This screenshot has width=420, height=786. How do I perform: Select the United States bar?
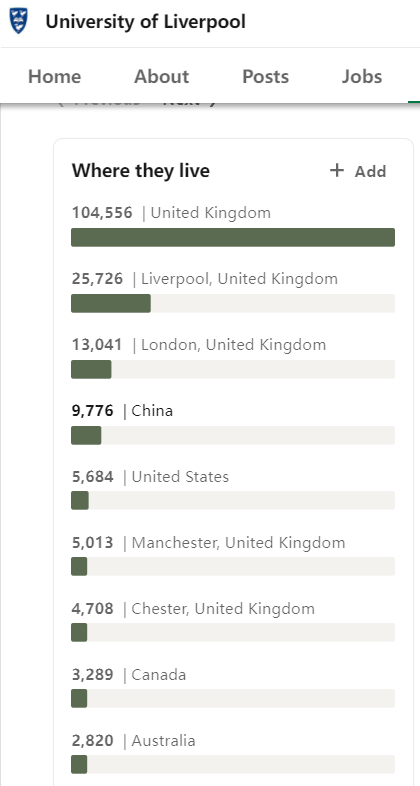(x=233, y=500)
